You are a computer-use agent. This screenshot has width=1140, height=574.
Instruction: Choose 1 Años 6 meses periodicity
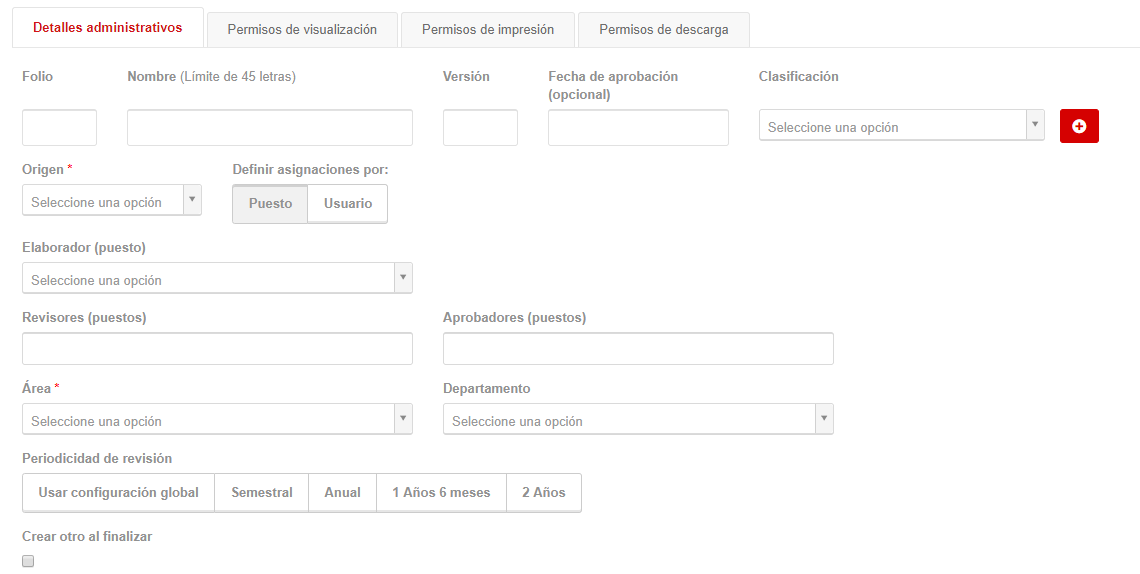pyautogui.click(x=441, y=493)
